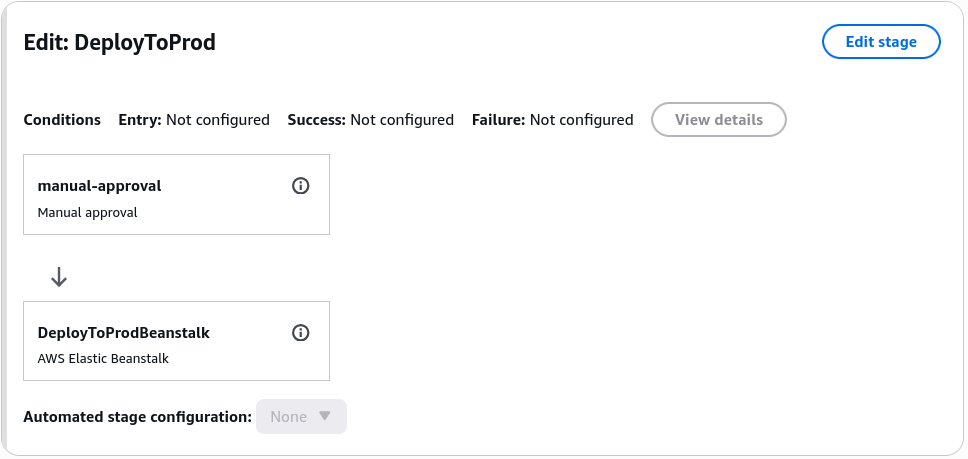Viewport: 968px width, 459px height.
Task: Expand the Automated stage configuration dropdown
Action: coord(301,416)
